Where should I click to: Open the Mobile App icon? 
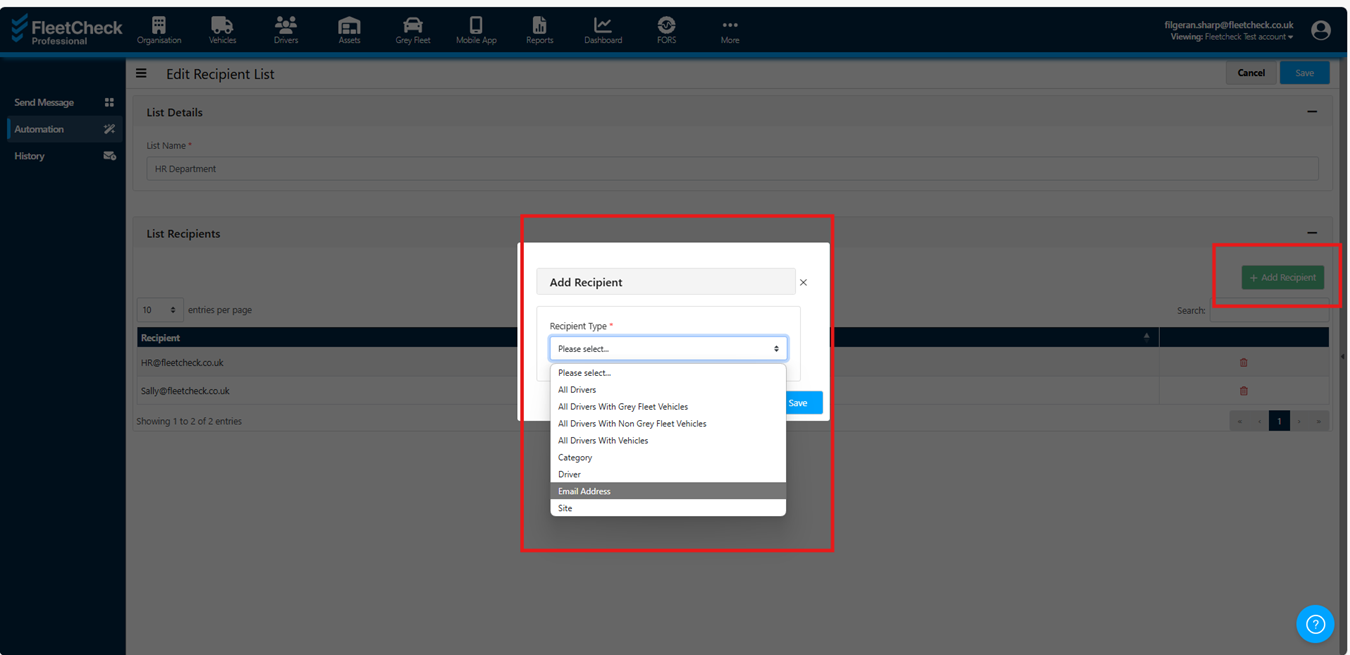pyautogui.click(x=476, y=26)
